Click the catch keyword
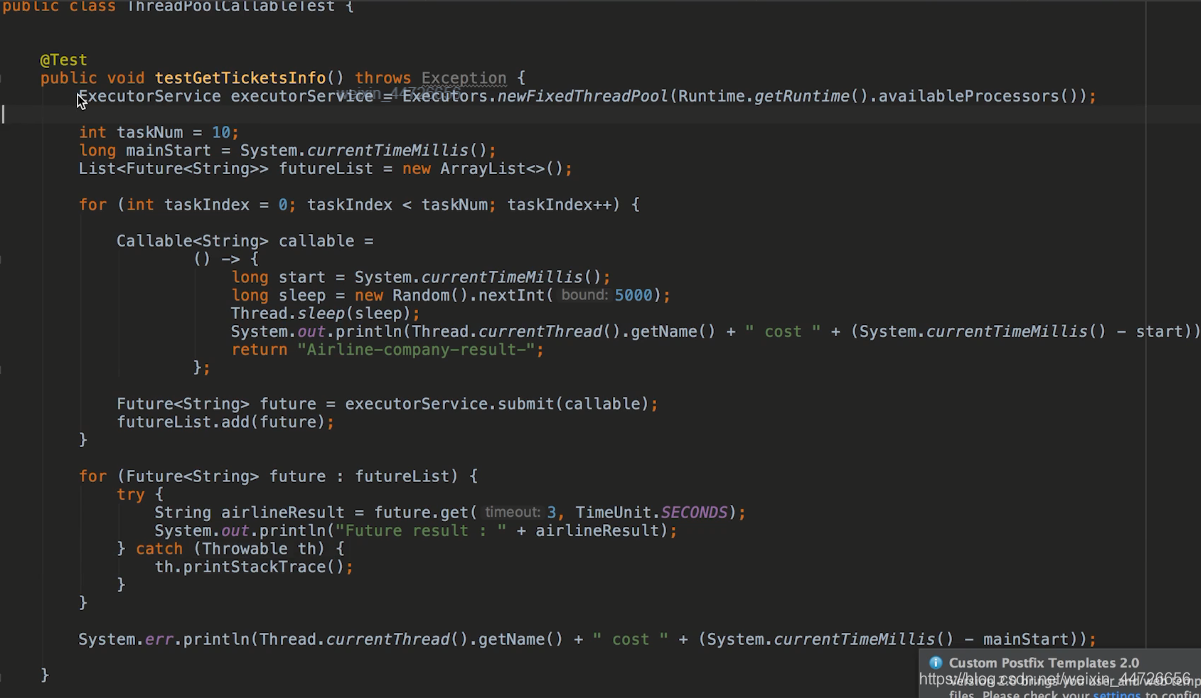Viewport: 1201px width, 698px height. pyautogui.click(x=160, y=548)
